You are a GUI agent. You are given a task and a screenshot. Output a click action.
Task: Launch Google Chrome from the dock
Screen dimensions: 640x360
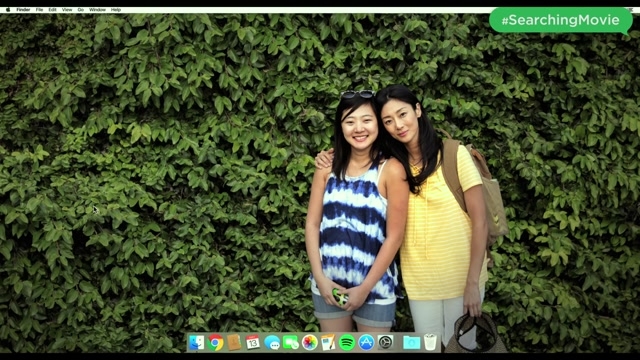tap(216, 342)
